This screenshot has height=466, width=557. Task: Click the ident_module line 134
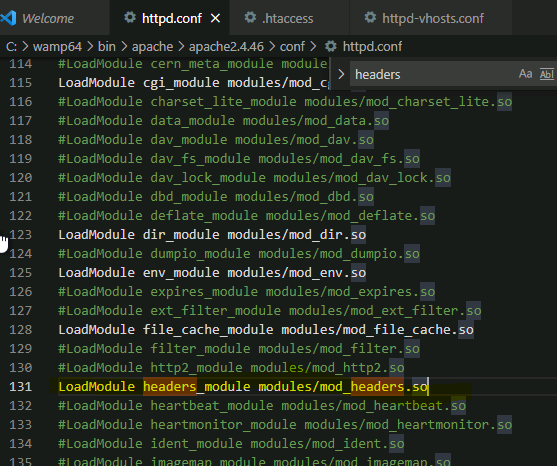pyautogui.click(x=231, y=444)
